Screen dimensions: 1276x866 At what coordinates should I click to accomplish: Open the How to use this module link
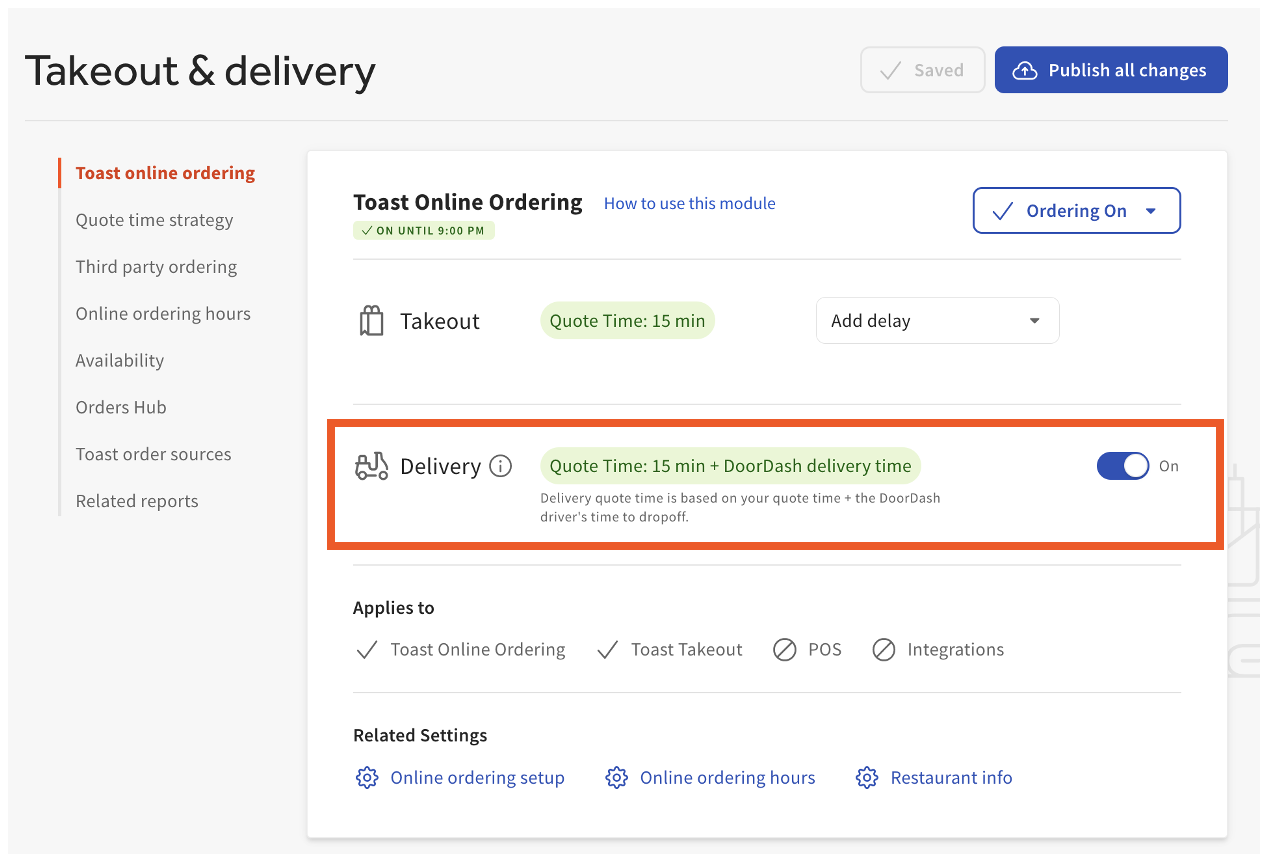(689, 203)
